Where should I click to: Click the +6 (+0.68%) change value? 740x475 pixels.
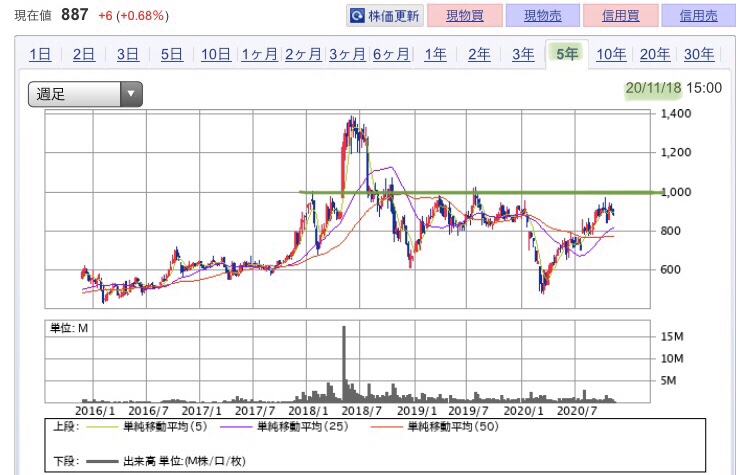click(133, 16)
